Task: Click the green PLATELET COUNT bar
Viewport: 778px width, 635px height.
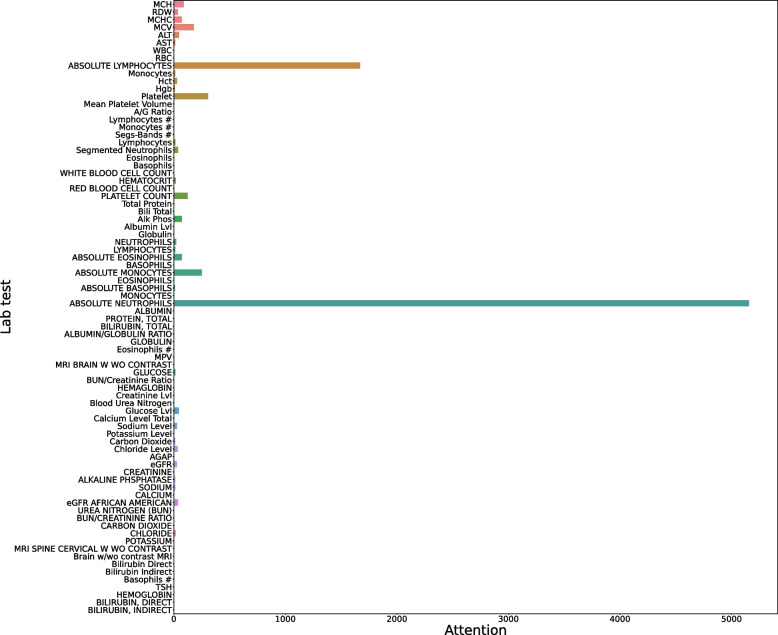Action: (x=180, y=196)
